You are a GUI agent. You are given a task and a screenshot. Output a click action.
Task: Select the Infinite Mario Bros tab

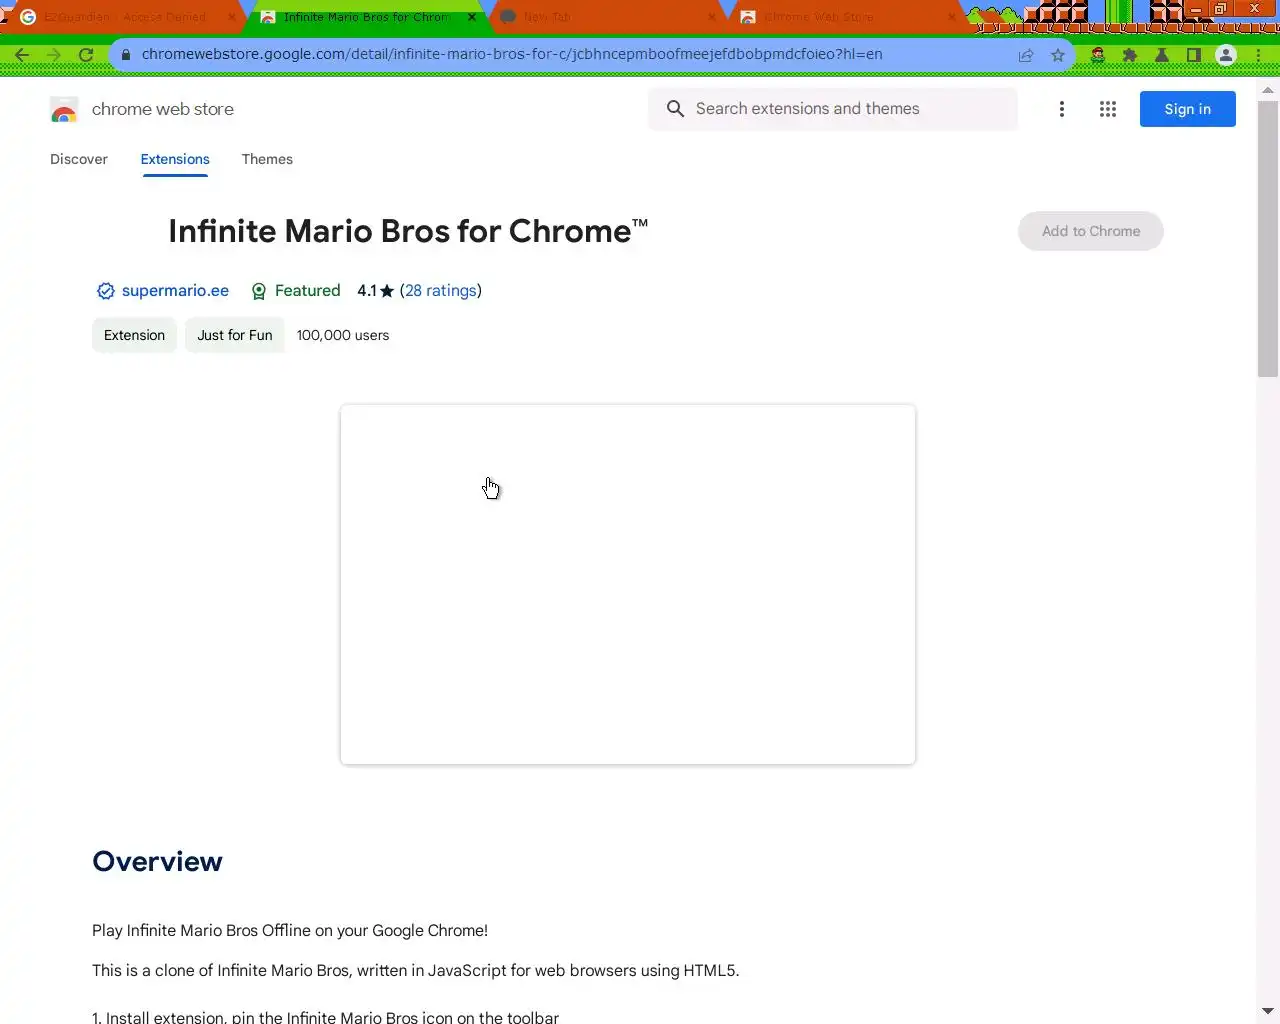coord(364,17)
